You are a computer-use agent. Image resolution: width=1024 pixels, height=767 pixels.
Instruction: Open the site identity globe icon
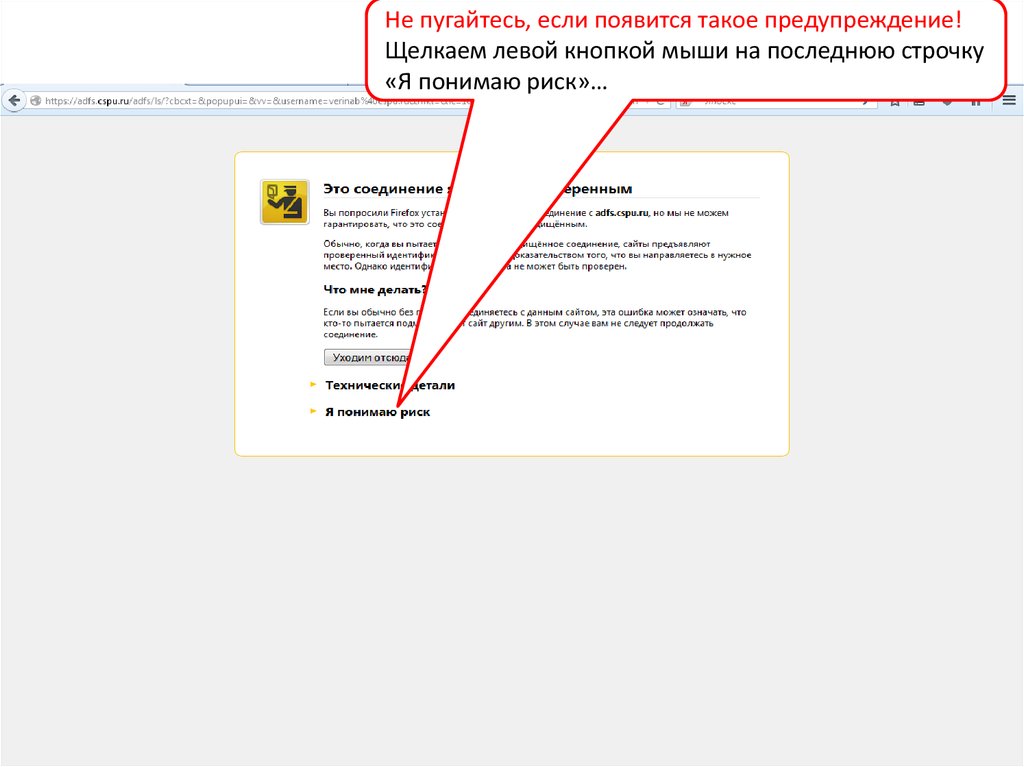(x=36, y=101)
